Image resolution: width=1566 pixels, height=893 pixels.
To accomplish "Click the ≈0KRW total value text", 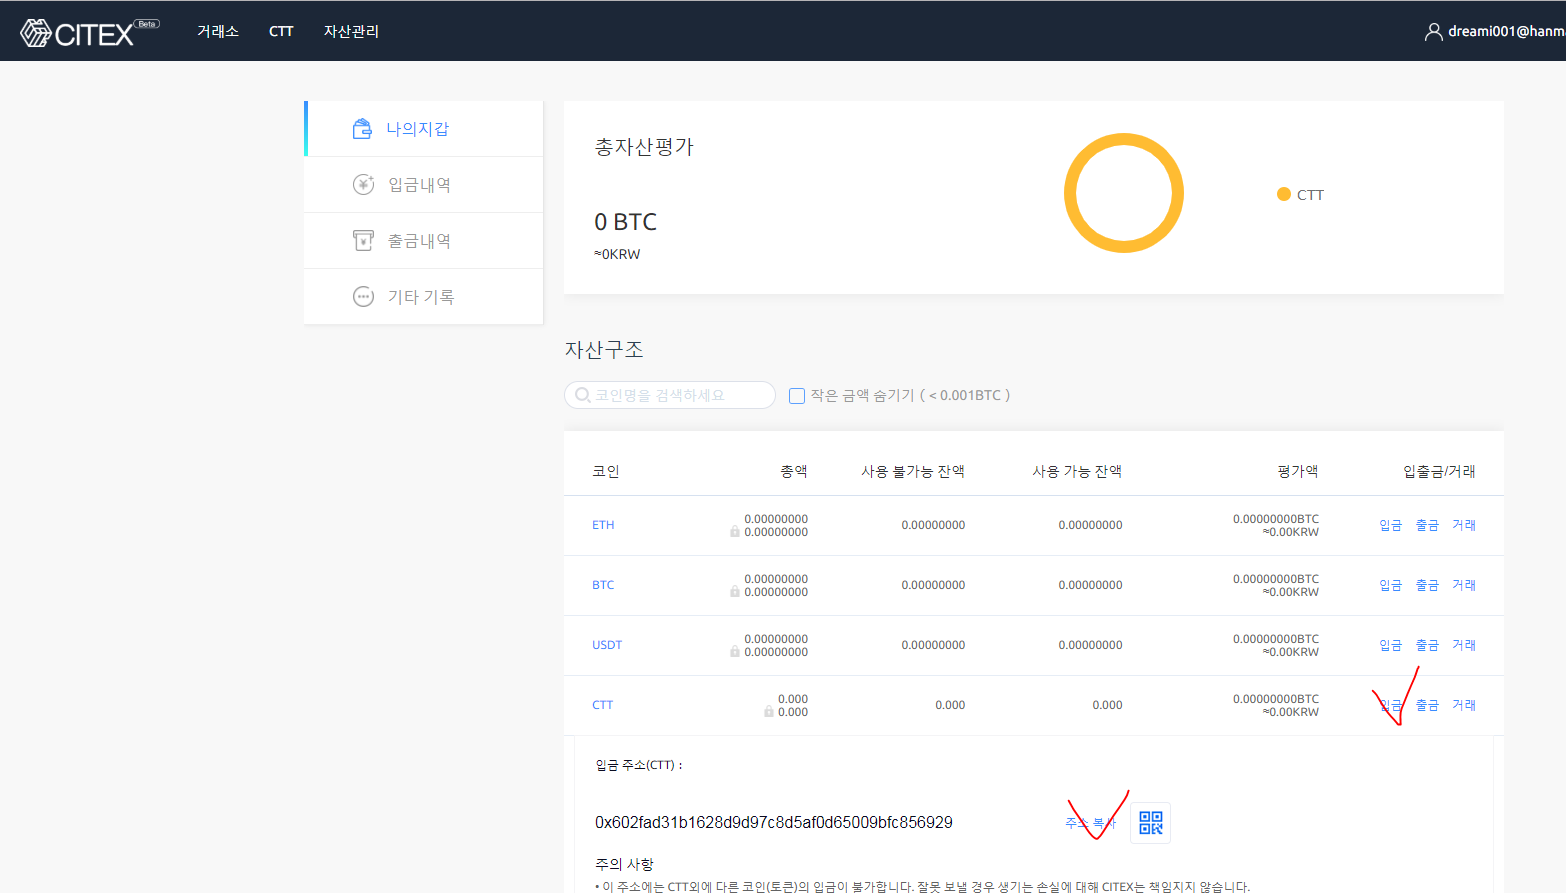I will pos(617,254).
